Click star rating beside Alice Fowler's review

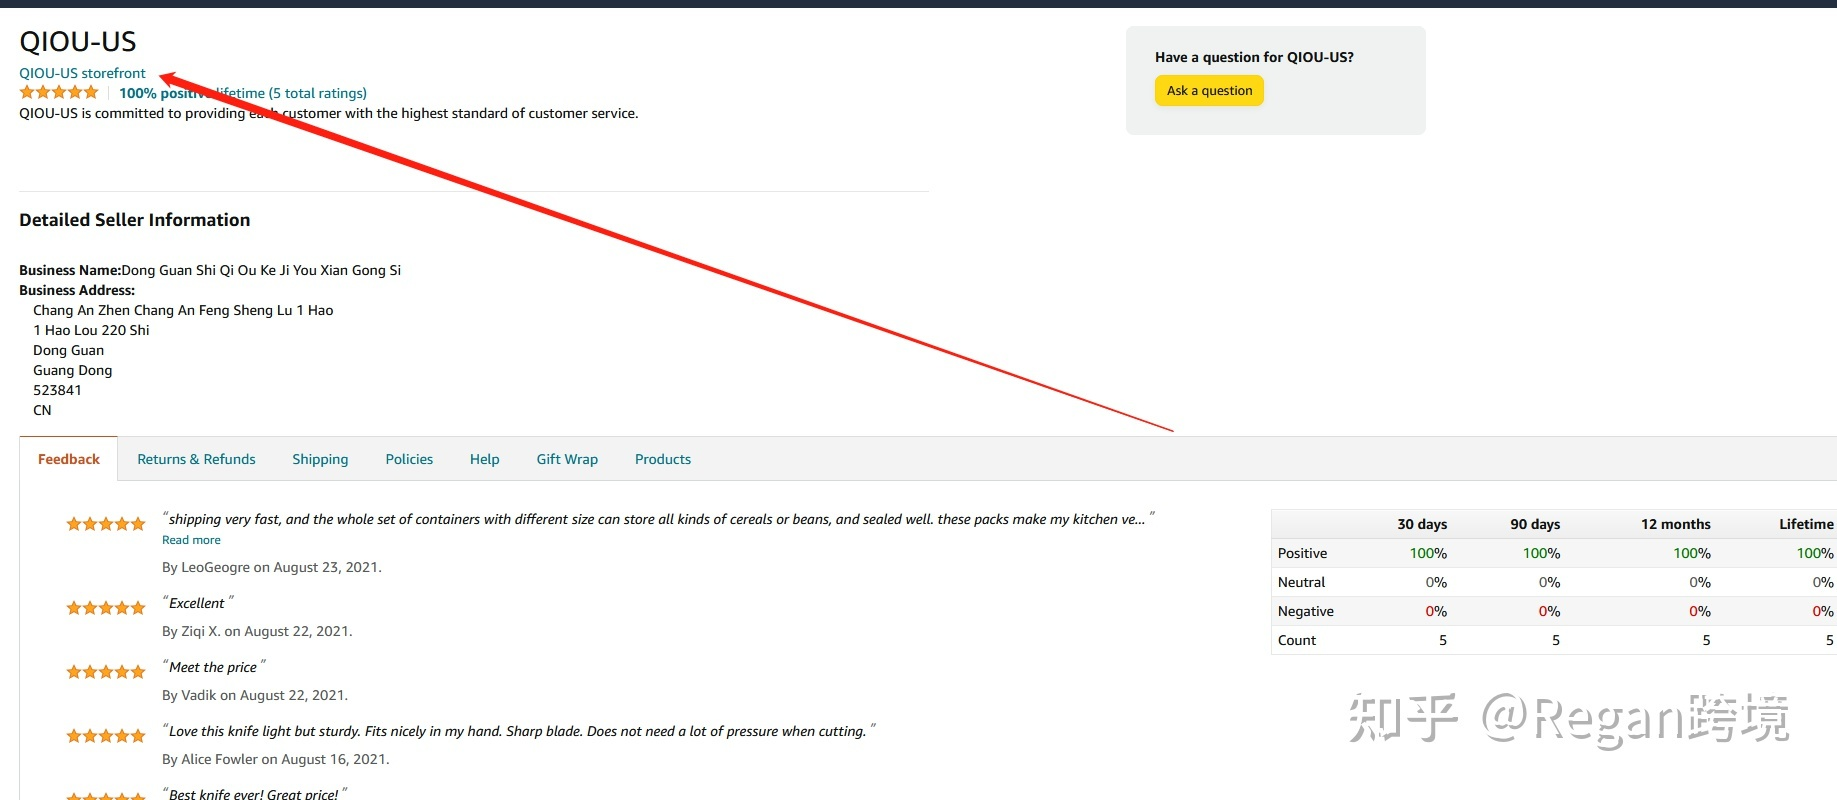106,736
